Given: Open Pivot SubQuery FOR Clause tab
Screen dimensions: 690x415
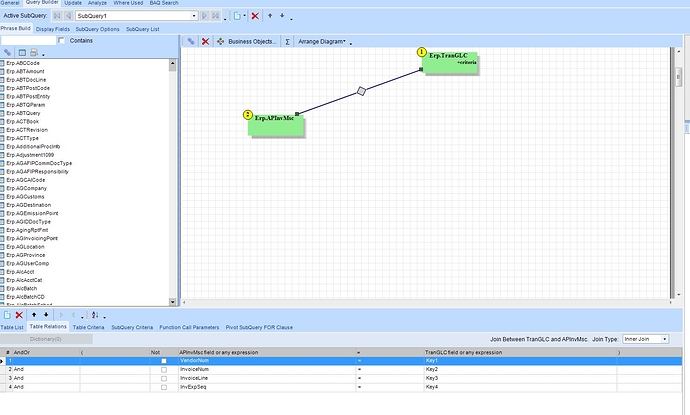Looking at the screenshot, I should coord(259,327).
